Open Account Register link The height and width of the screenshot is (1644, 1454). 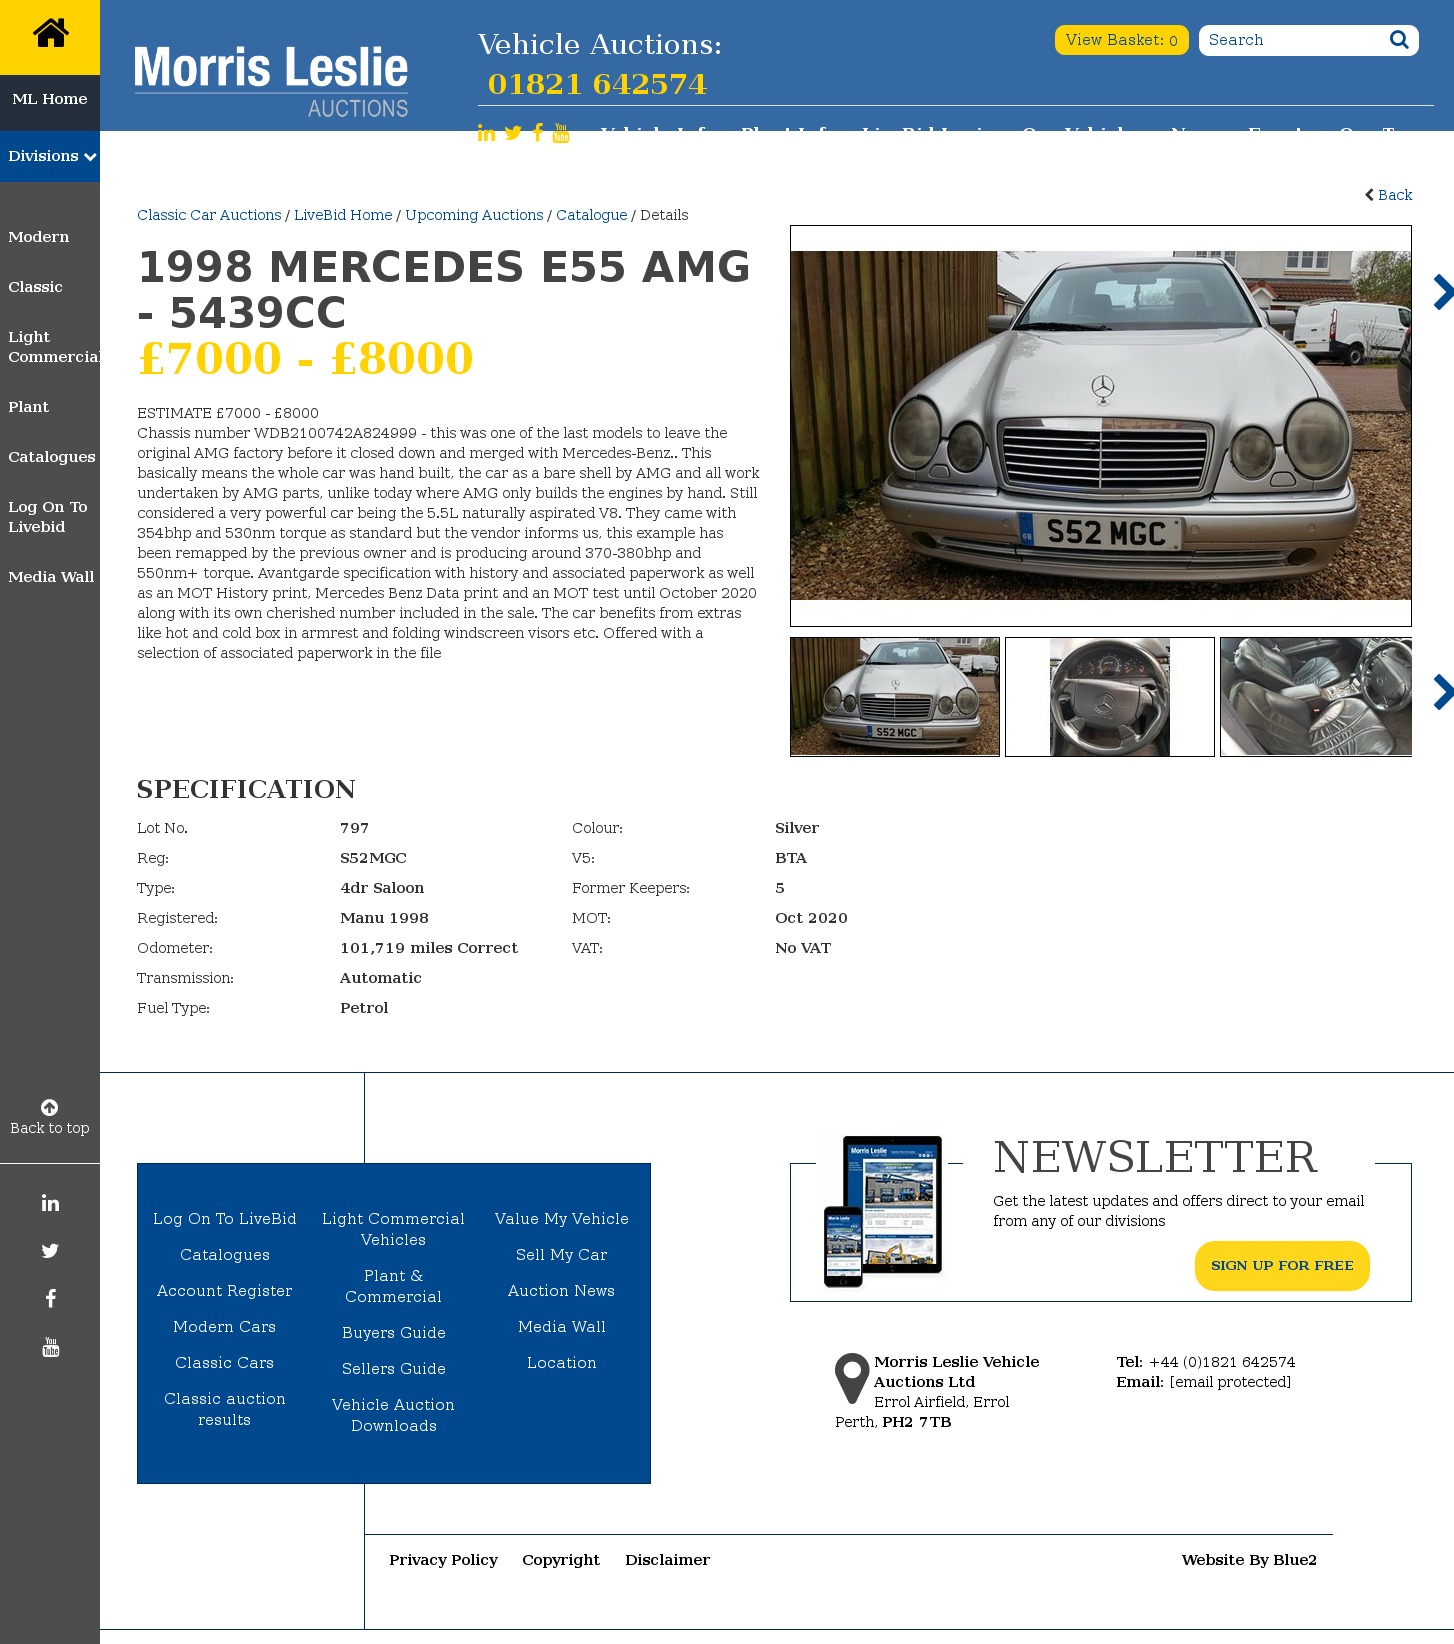(225, 1291)
